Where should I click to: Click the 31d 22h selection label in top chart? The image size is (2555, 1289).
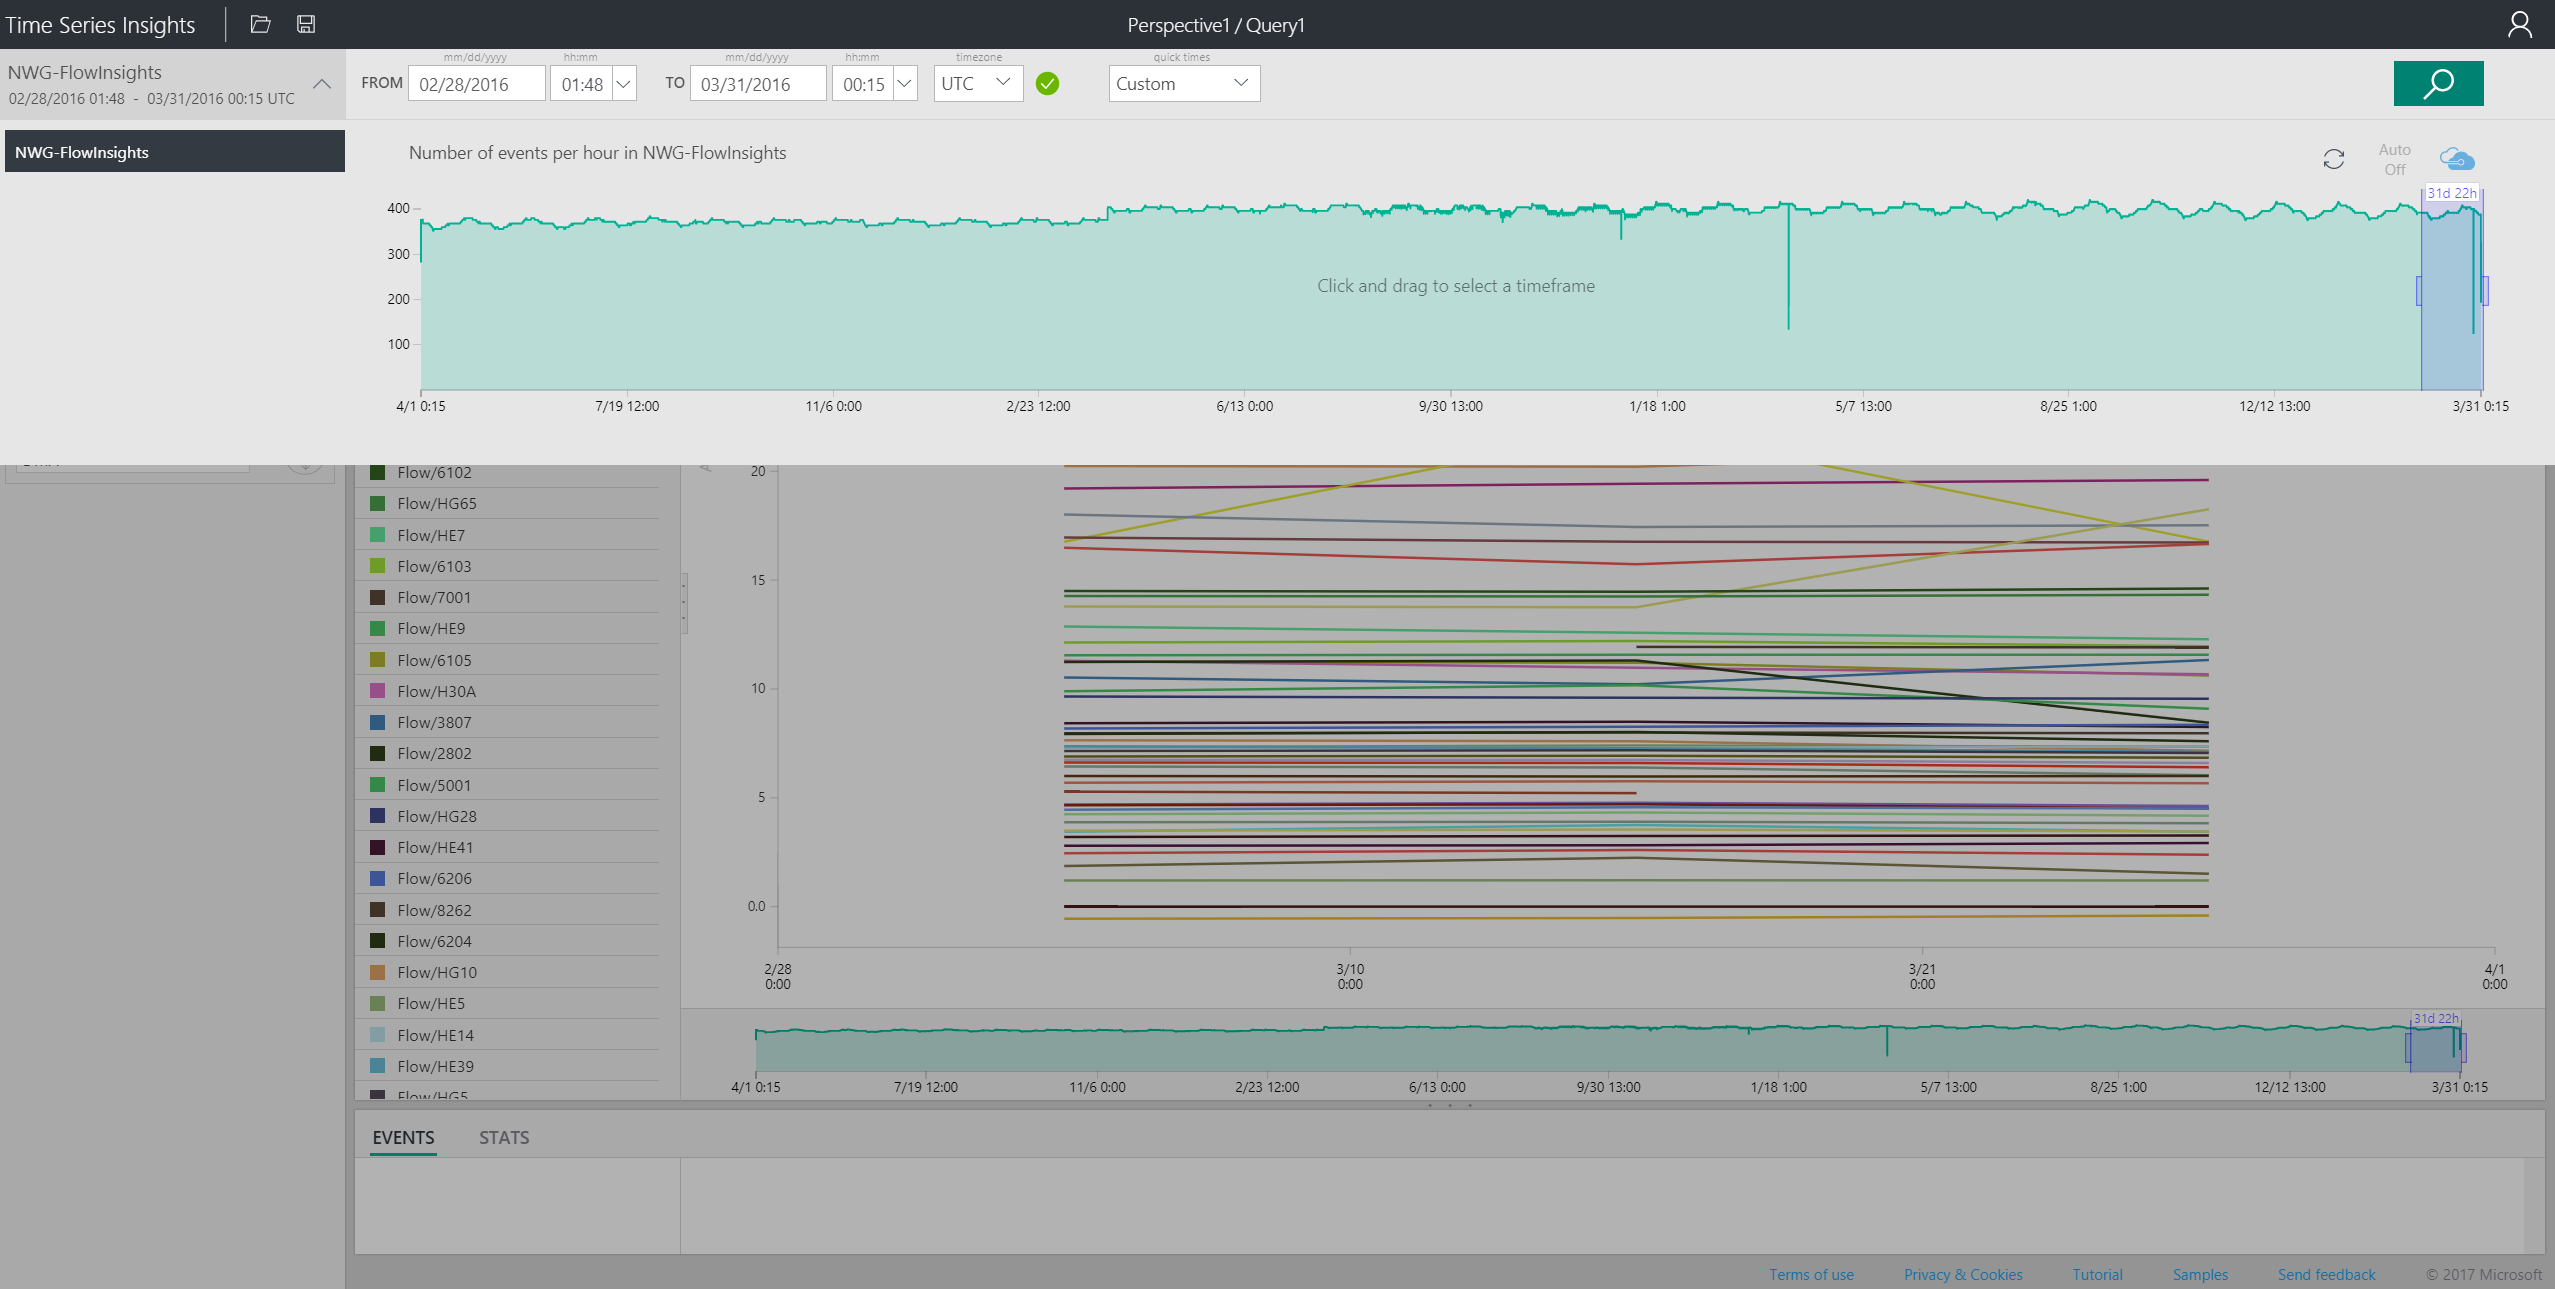click(2451, 193)
